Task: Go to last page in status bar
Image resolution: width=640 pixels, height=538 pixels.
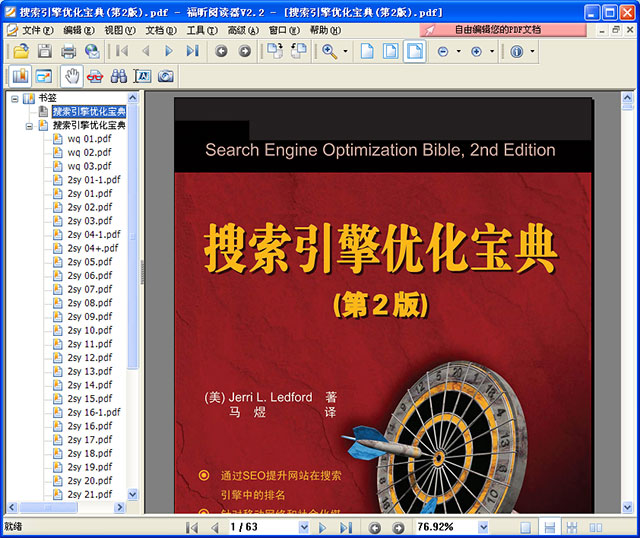Action: pyautogui.click(x=346, y=528)
